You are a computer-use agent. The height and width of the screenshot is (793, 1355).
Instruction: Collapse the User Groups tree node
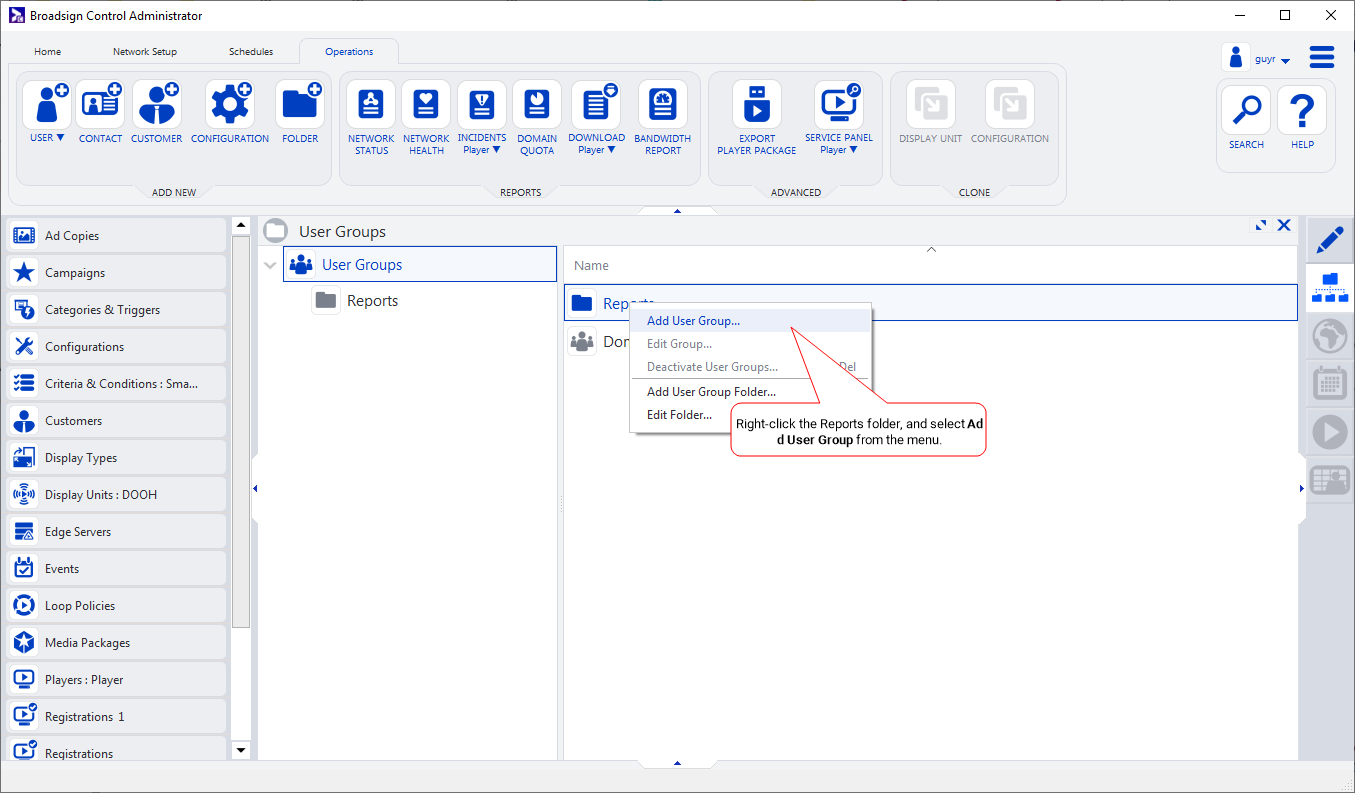(x=270, y=265)
